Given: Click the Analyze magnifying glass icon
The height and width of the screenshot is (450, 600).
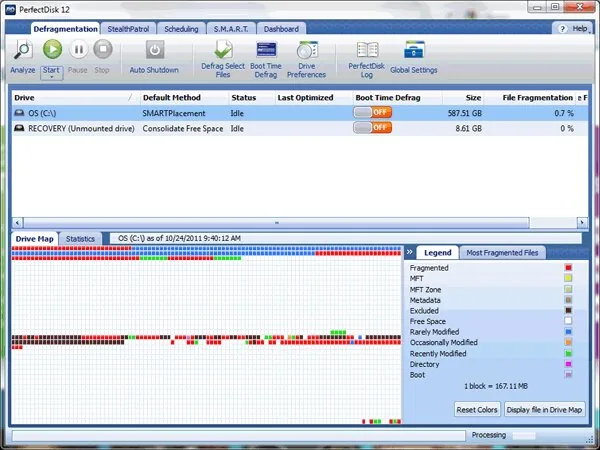Looking at the screenshot, I should [x=23, y=50].
